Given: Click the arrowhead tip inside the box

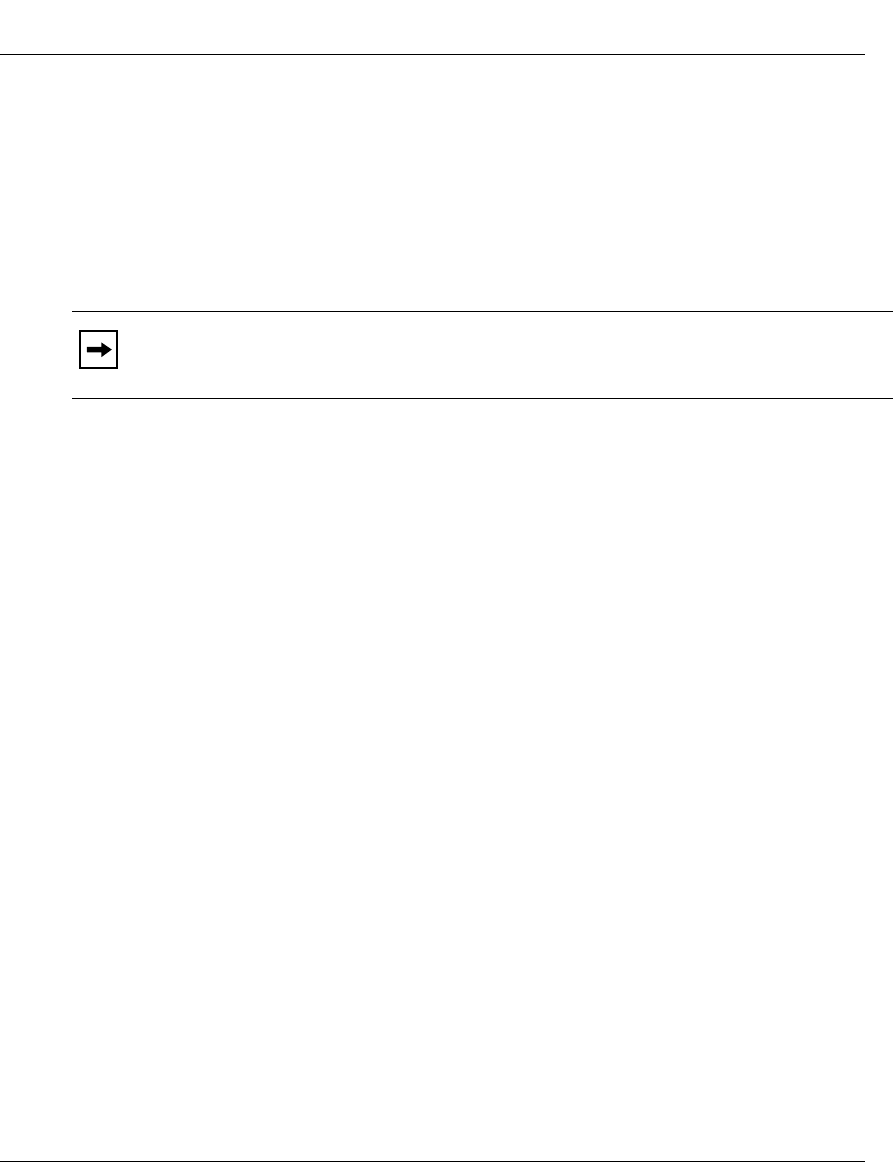Looking at the screenshot, I should click(108, 349).
